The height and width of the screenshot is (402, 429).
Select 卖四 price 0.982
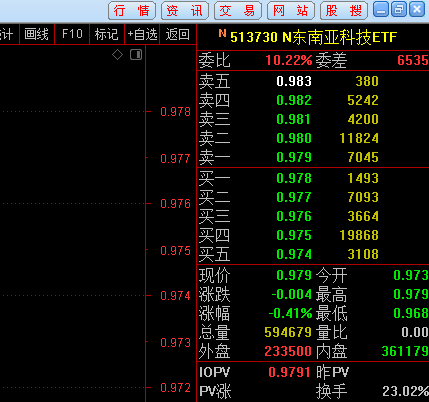pyautogui.click(x=294, y=100)
